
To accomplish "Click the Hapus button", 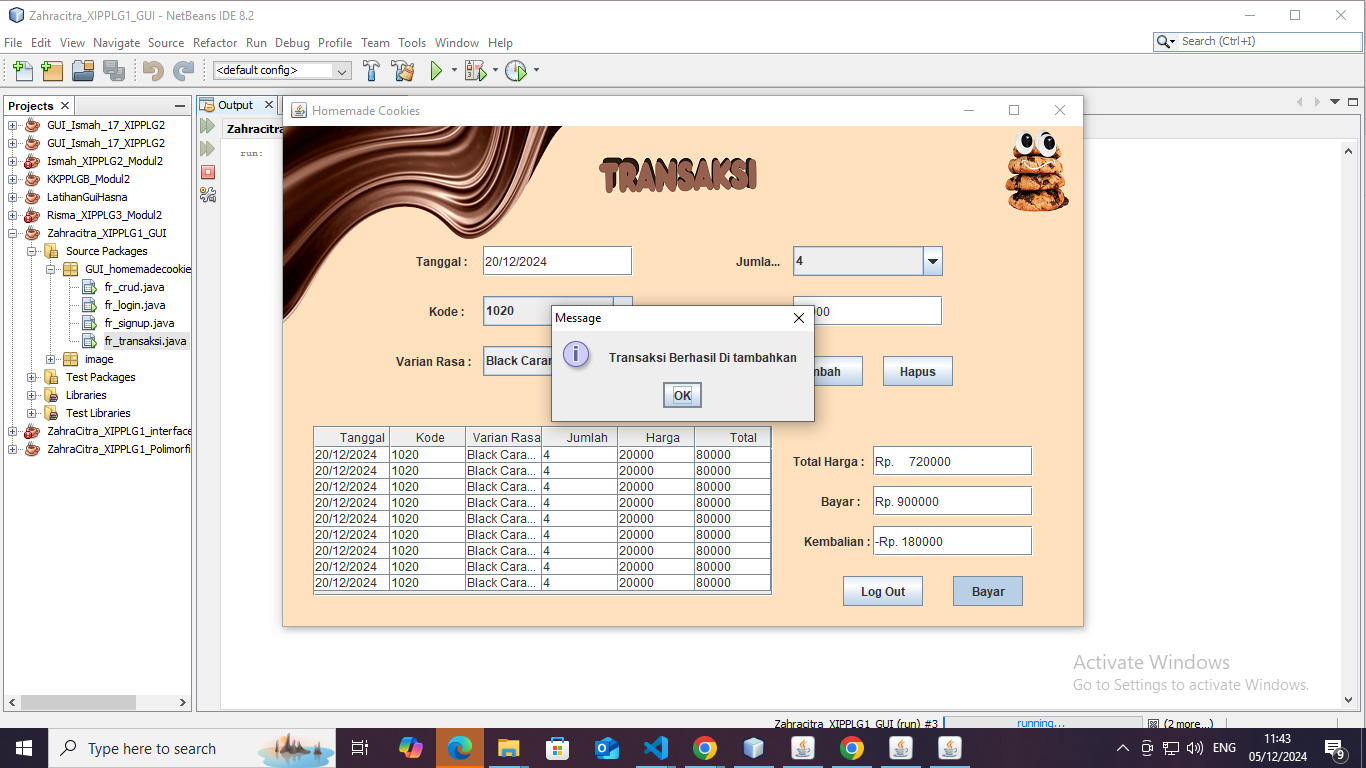I will point(917,371).
